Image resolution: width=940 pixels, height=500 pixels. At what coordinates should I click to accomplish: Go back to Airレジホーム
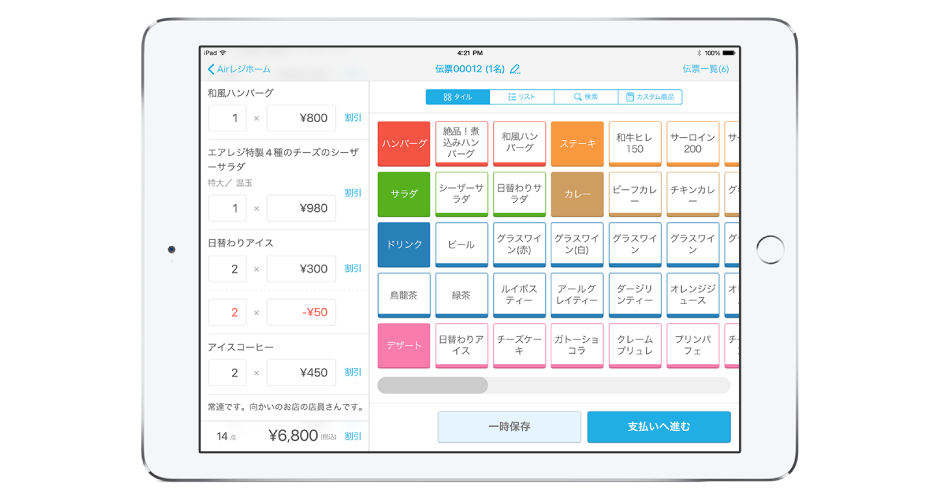(239, 69)
